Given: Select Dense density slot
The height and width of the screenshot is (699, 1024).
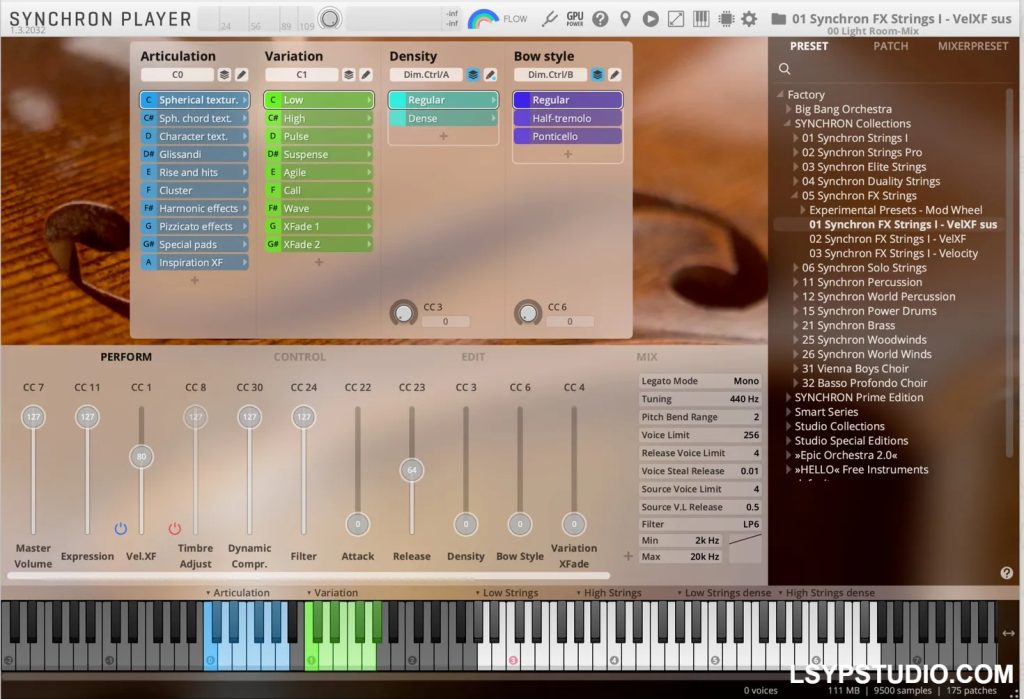Looking at the screenshot, I should [443, 118].
